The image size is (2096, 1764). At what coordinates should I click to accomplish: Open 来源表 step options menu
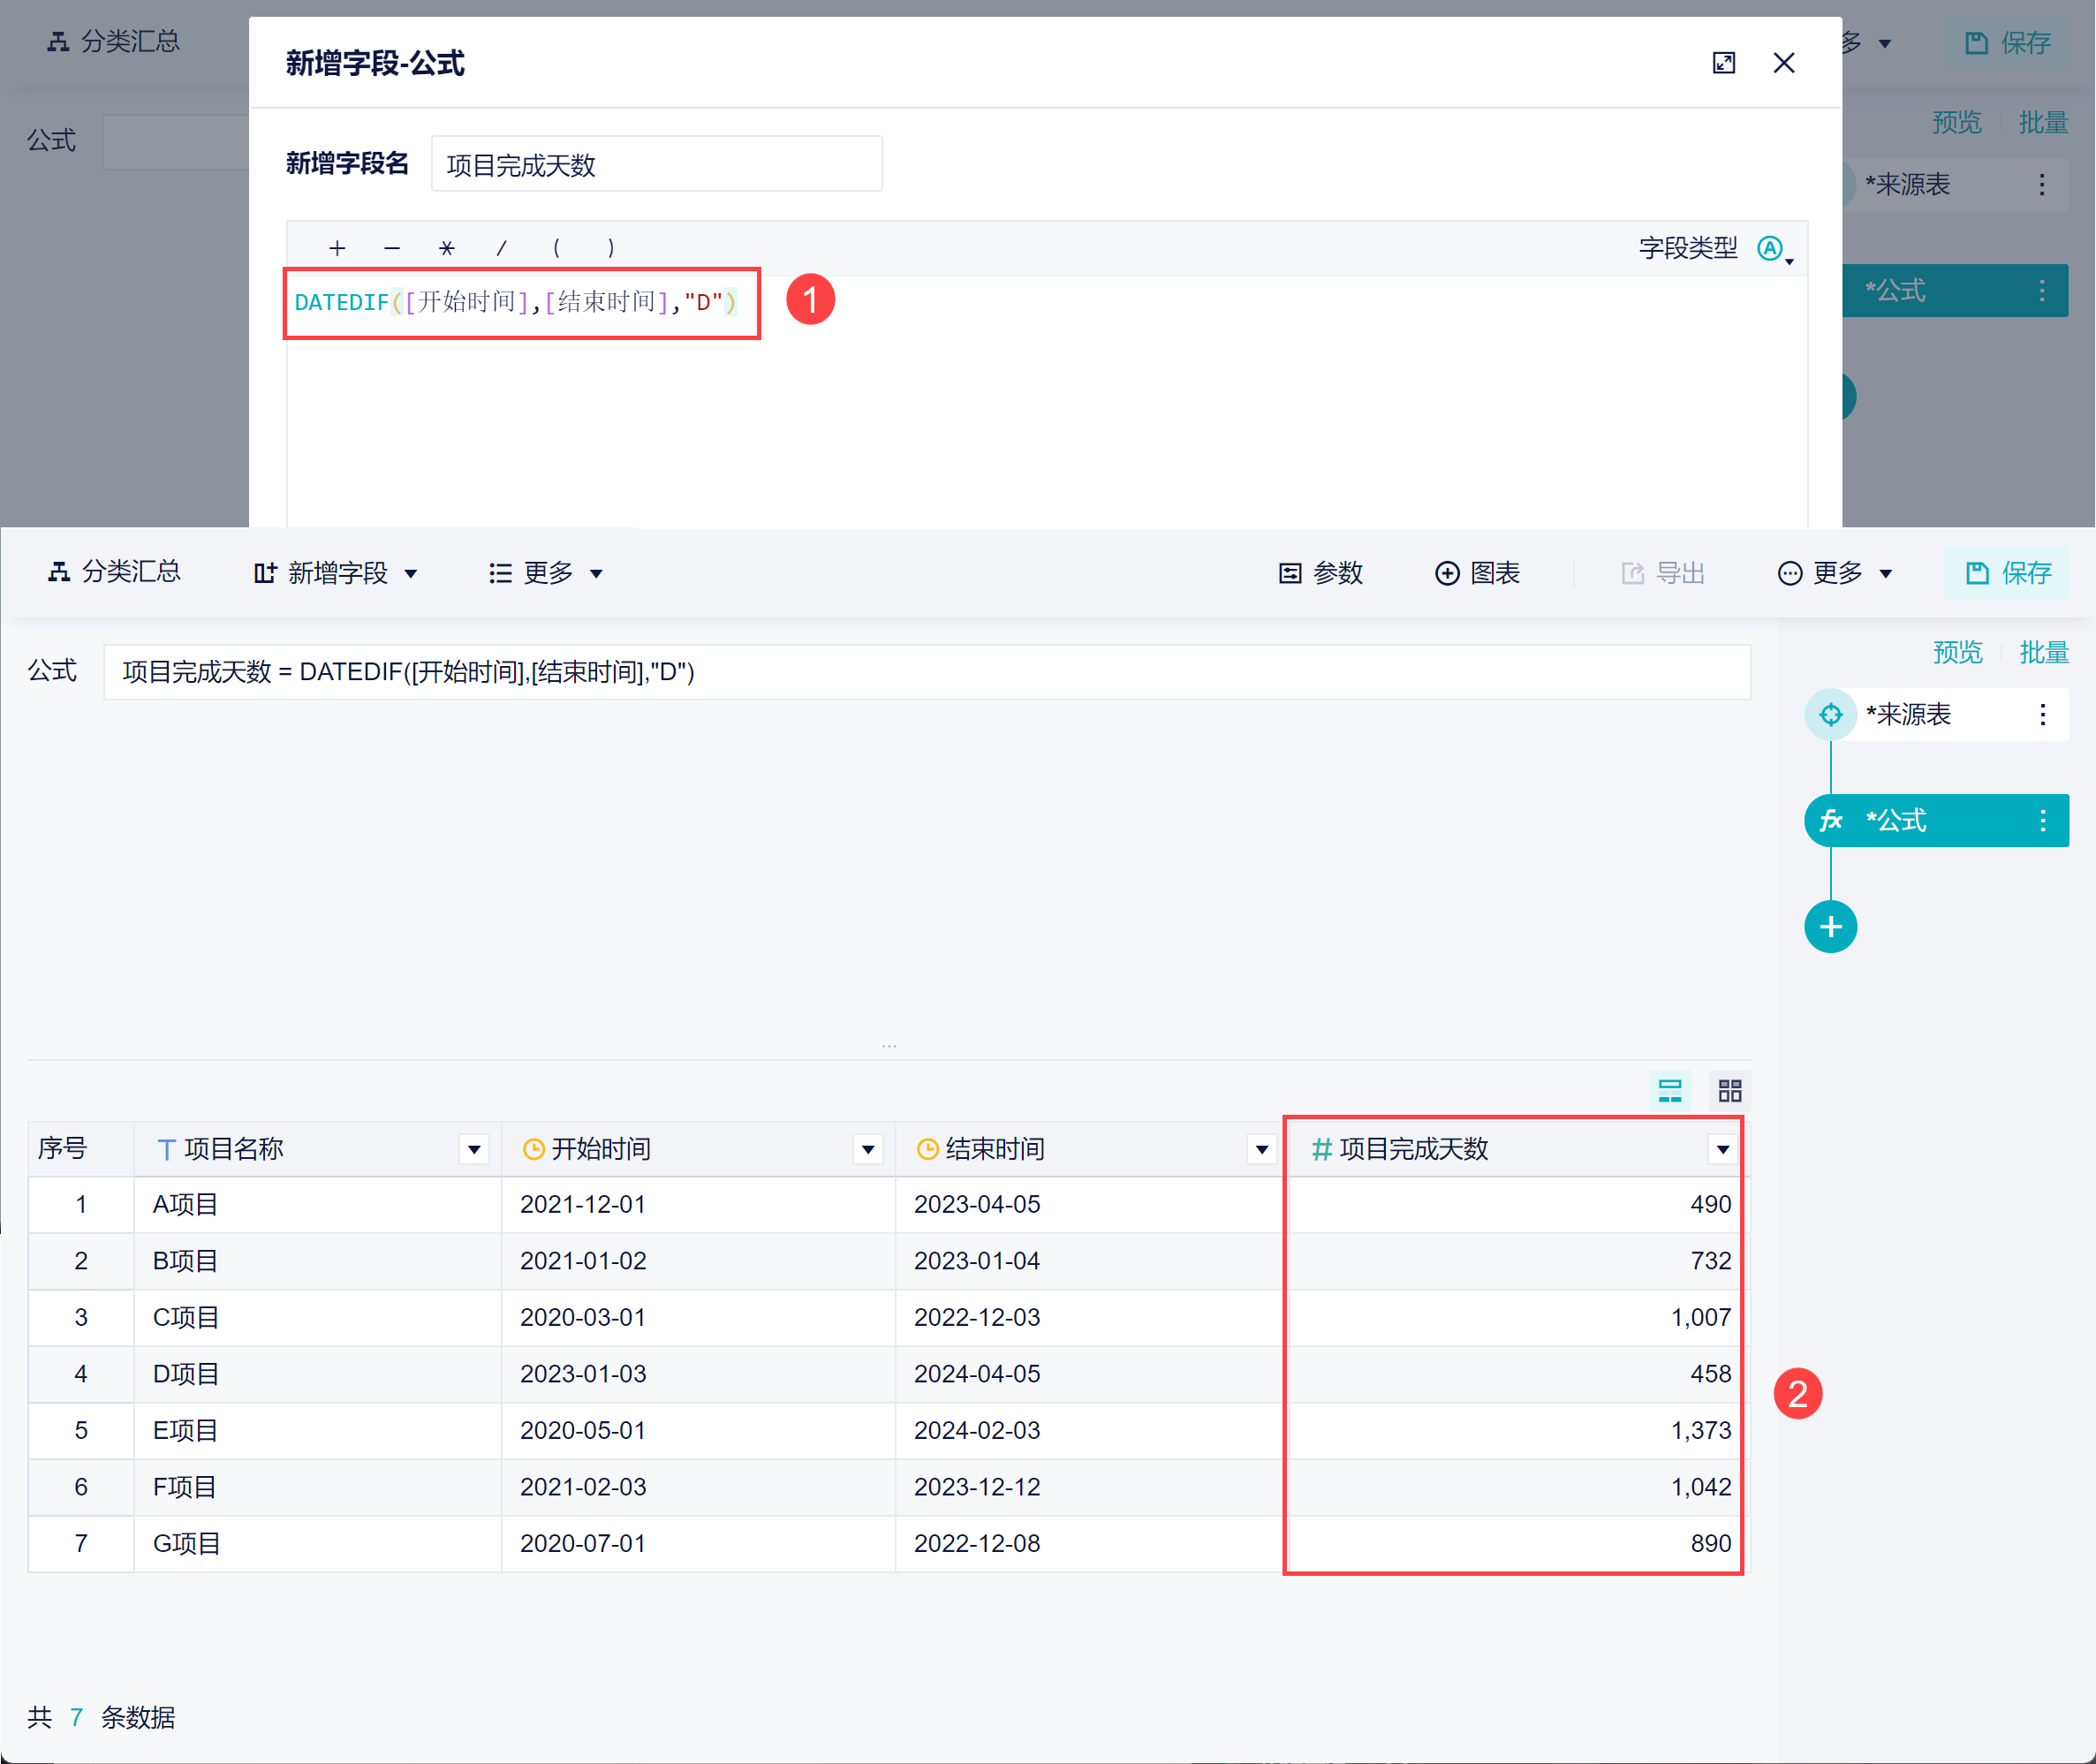click(2042, 714)
